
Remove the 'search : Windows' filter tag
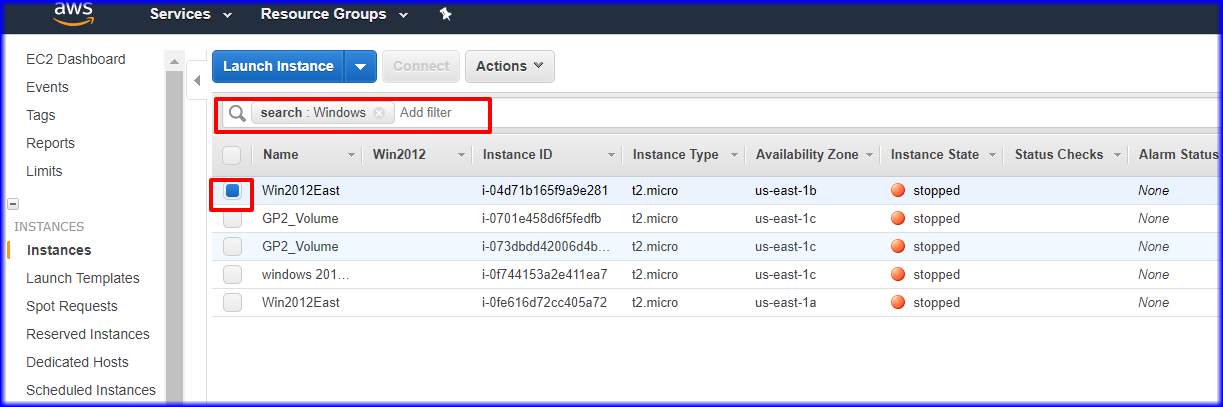click(x=379, y=113)
